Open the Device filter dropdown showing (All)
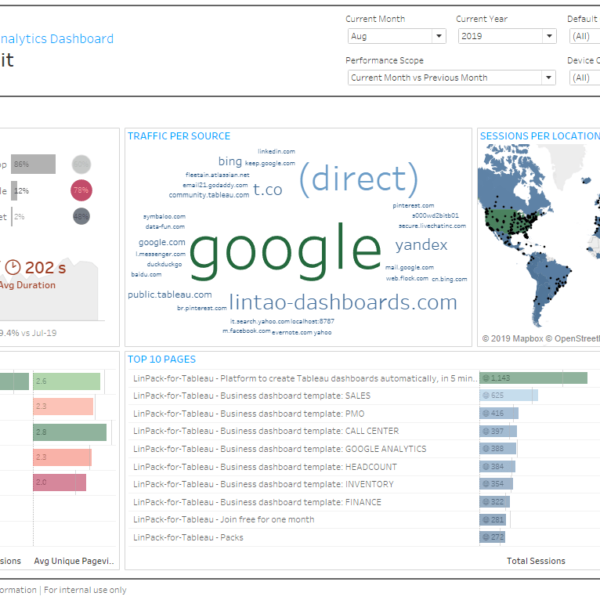This screenshot has height=600, width=600. tap(584, 78)
